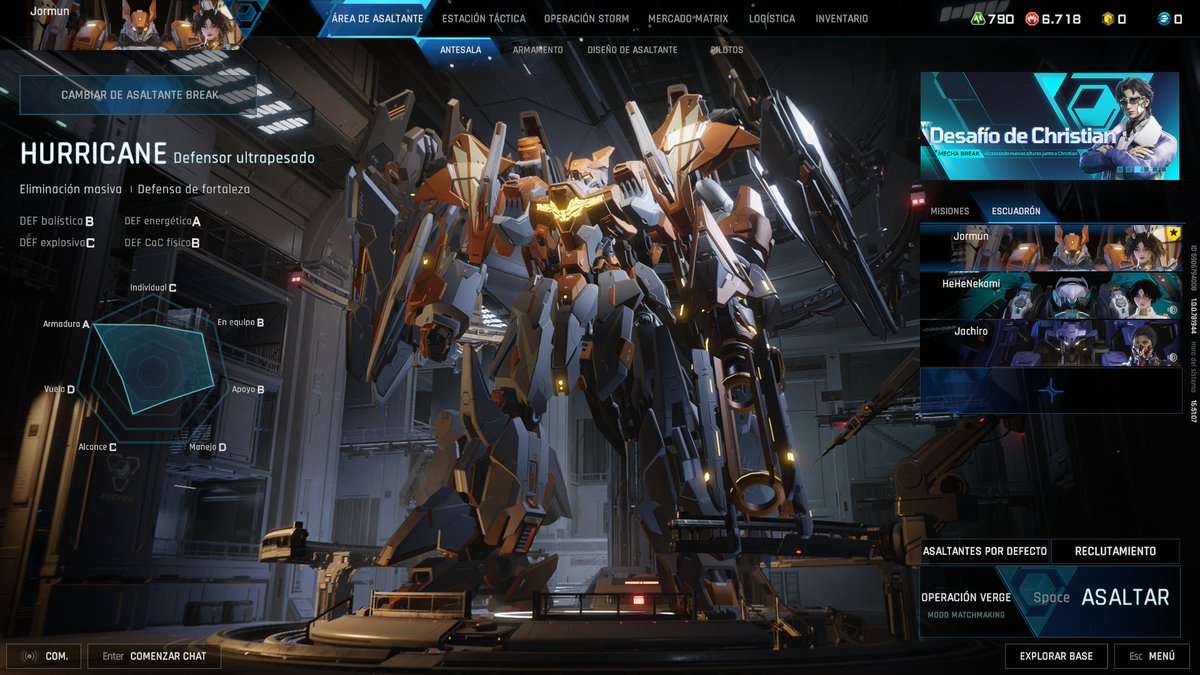Click the 790 currency amount
Screen dimensions: 1200x675
click(x=1001, y=19)
